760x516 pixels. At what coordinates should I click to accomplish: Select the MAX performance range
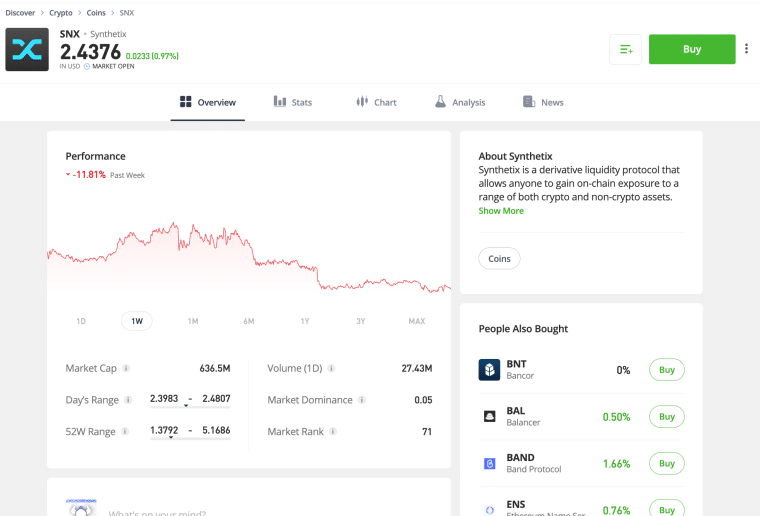tap(417, 321)
